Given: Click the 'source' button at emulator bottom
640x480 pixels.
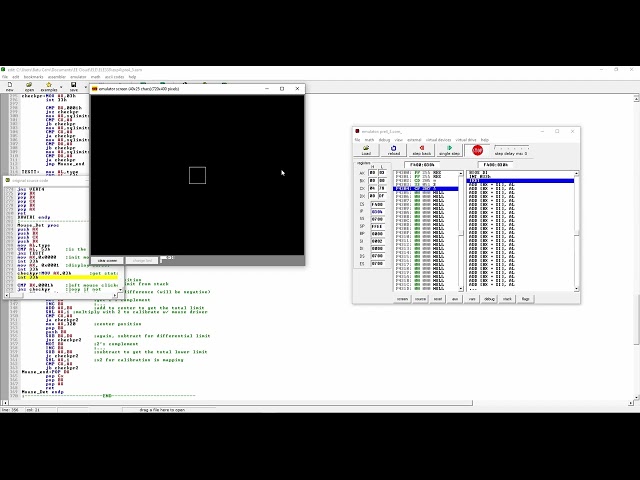Looking at the screenshot, I should pyautogui.click(x=420, y=299).
